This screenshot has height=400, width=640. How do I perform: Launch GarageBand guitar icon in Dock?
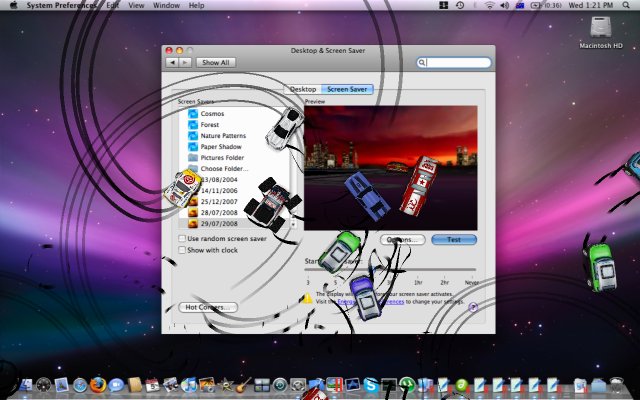243,384
